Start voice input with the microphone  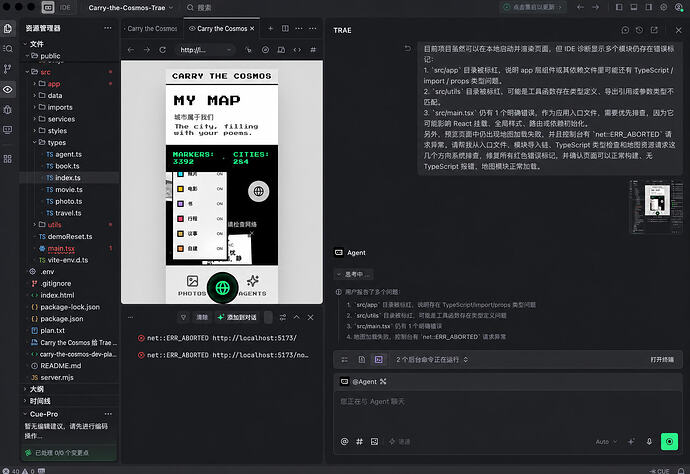[x=649, y=441]
